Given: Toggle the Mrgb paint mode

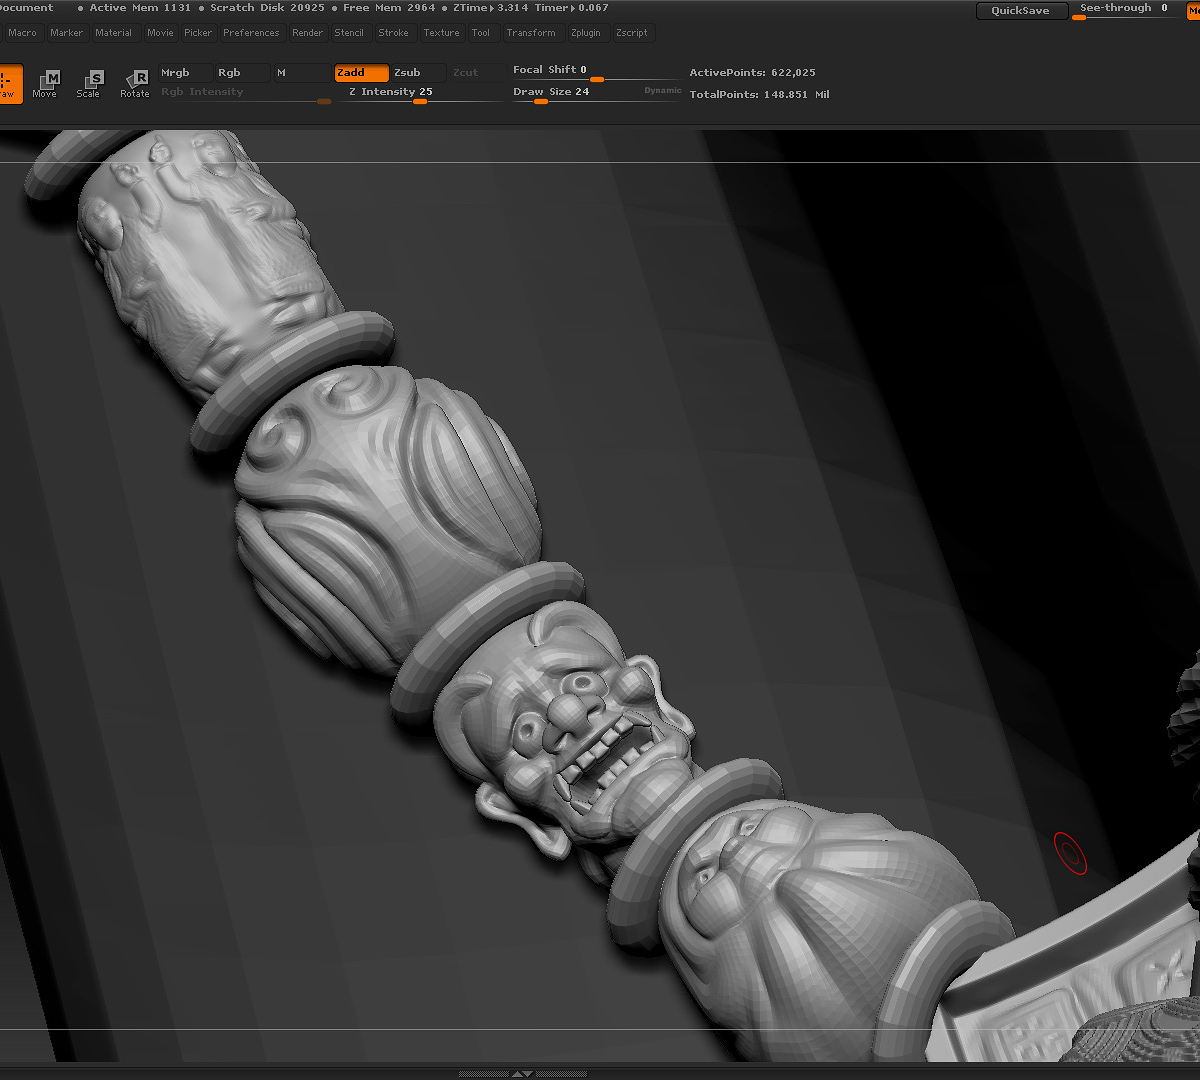Looking at the screenshot, I should (x=185, y=73).
